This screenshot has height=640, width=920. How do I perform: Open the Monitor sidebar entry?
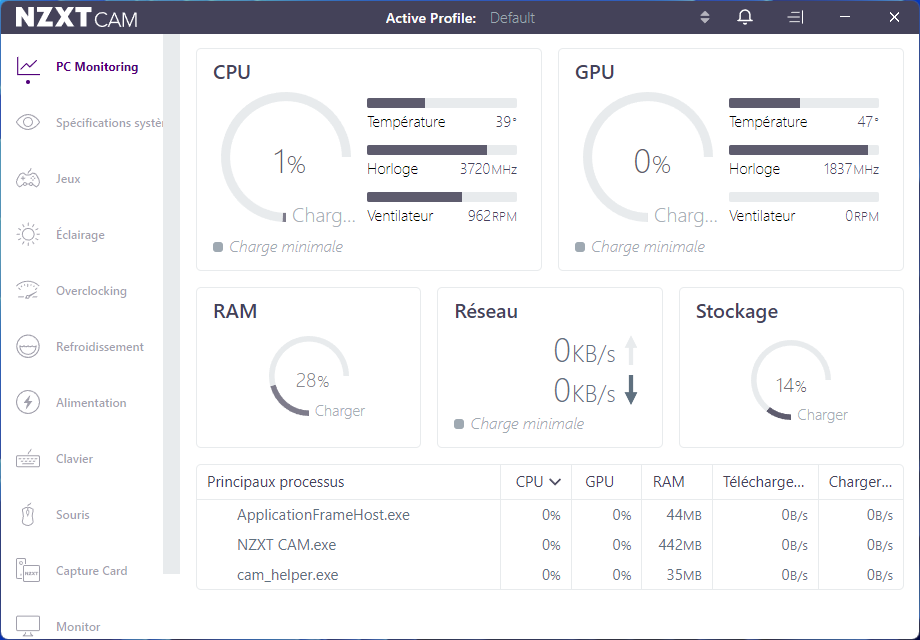point(78,627)
